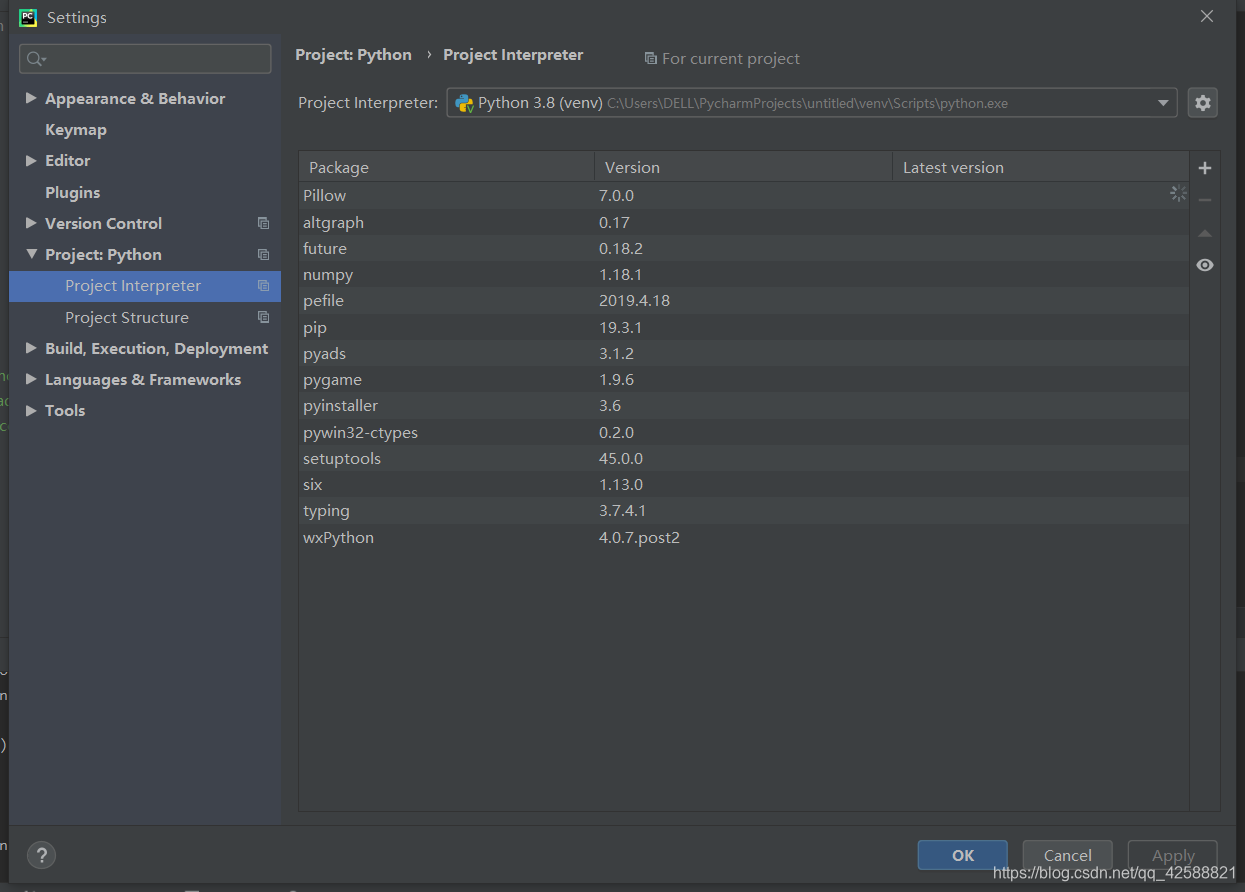This screenshot has width=1245, height=892.
Task: Click the plus icon to install package
Action: pos(1205,168)
